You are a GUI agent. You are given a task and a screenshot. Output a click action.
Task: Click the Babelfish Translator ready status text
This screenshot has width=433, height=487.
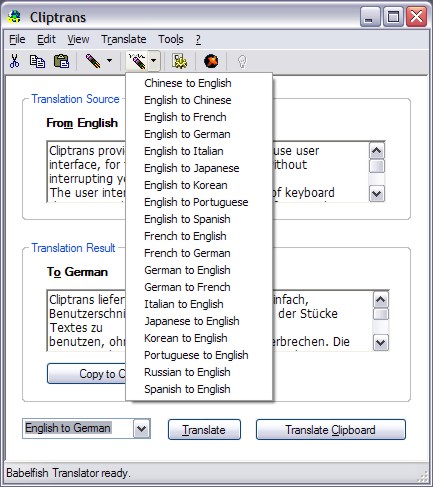click(68, 473)
